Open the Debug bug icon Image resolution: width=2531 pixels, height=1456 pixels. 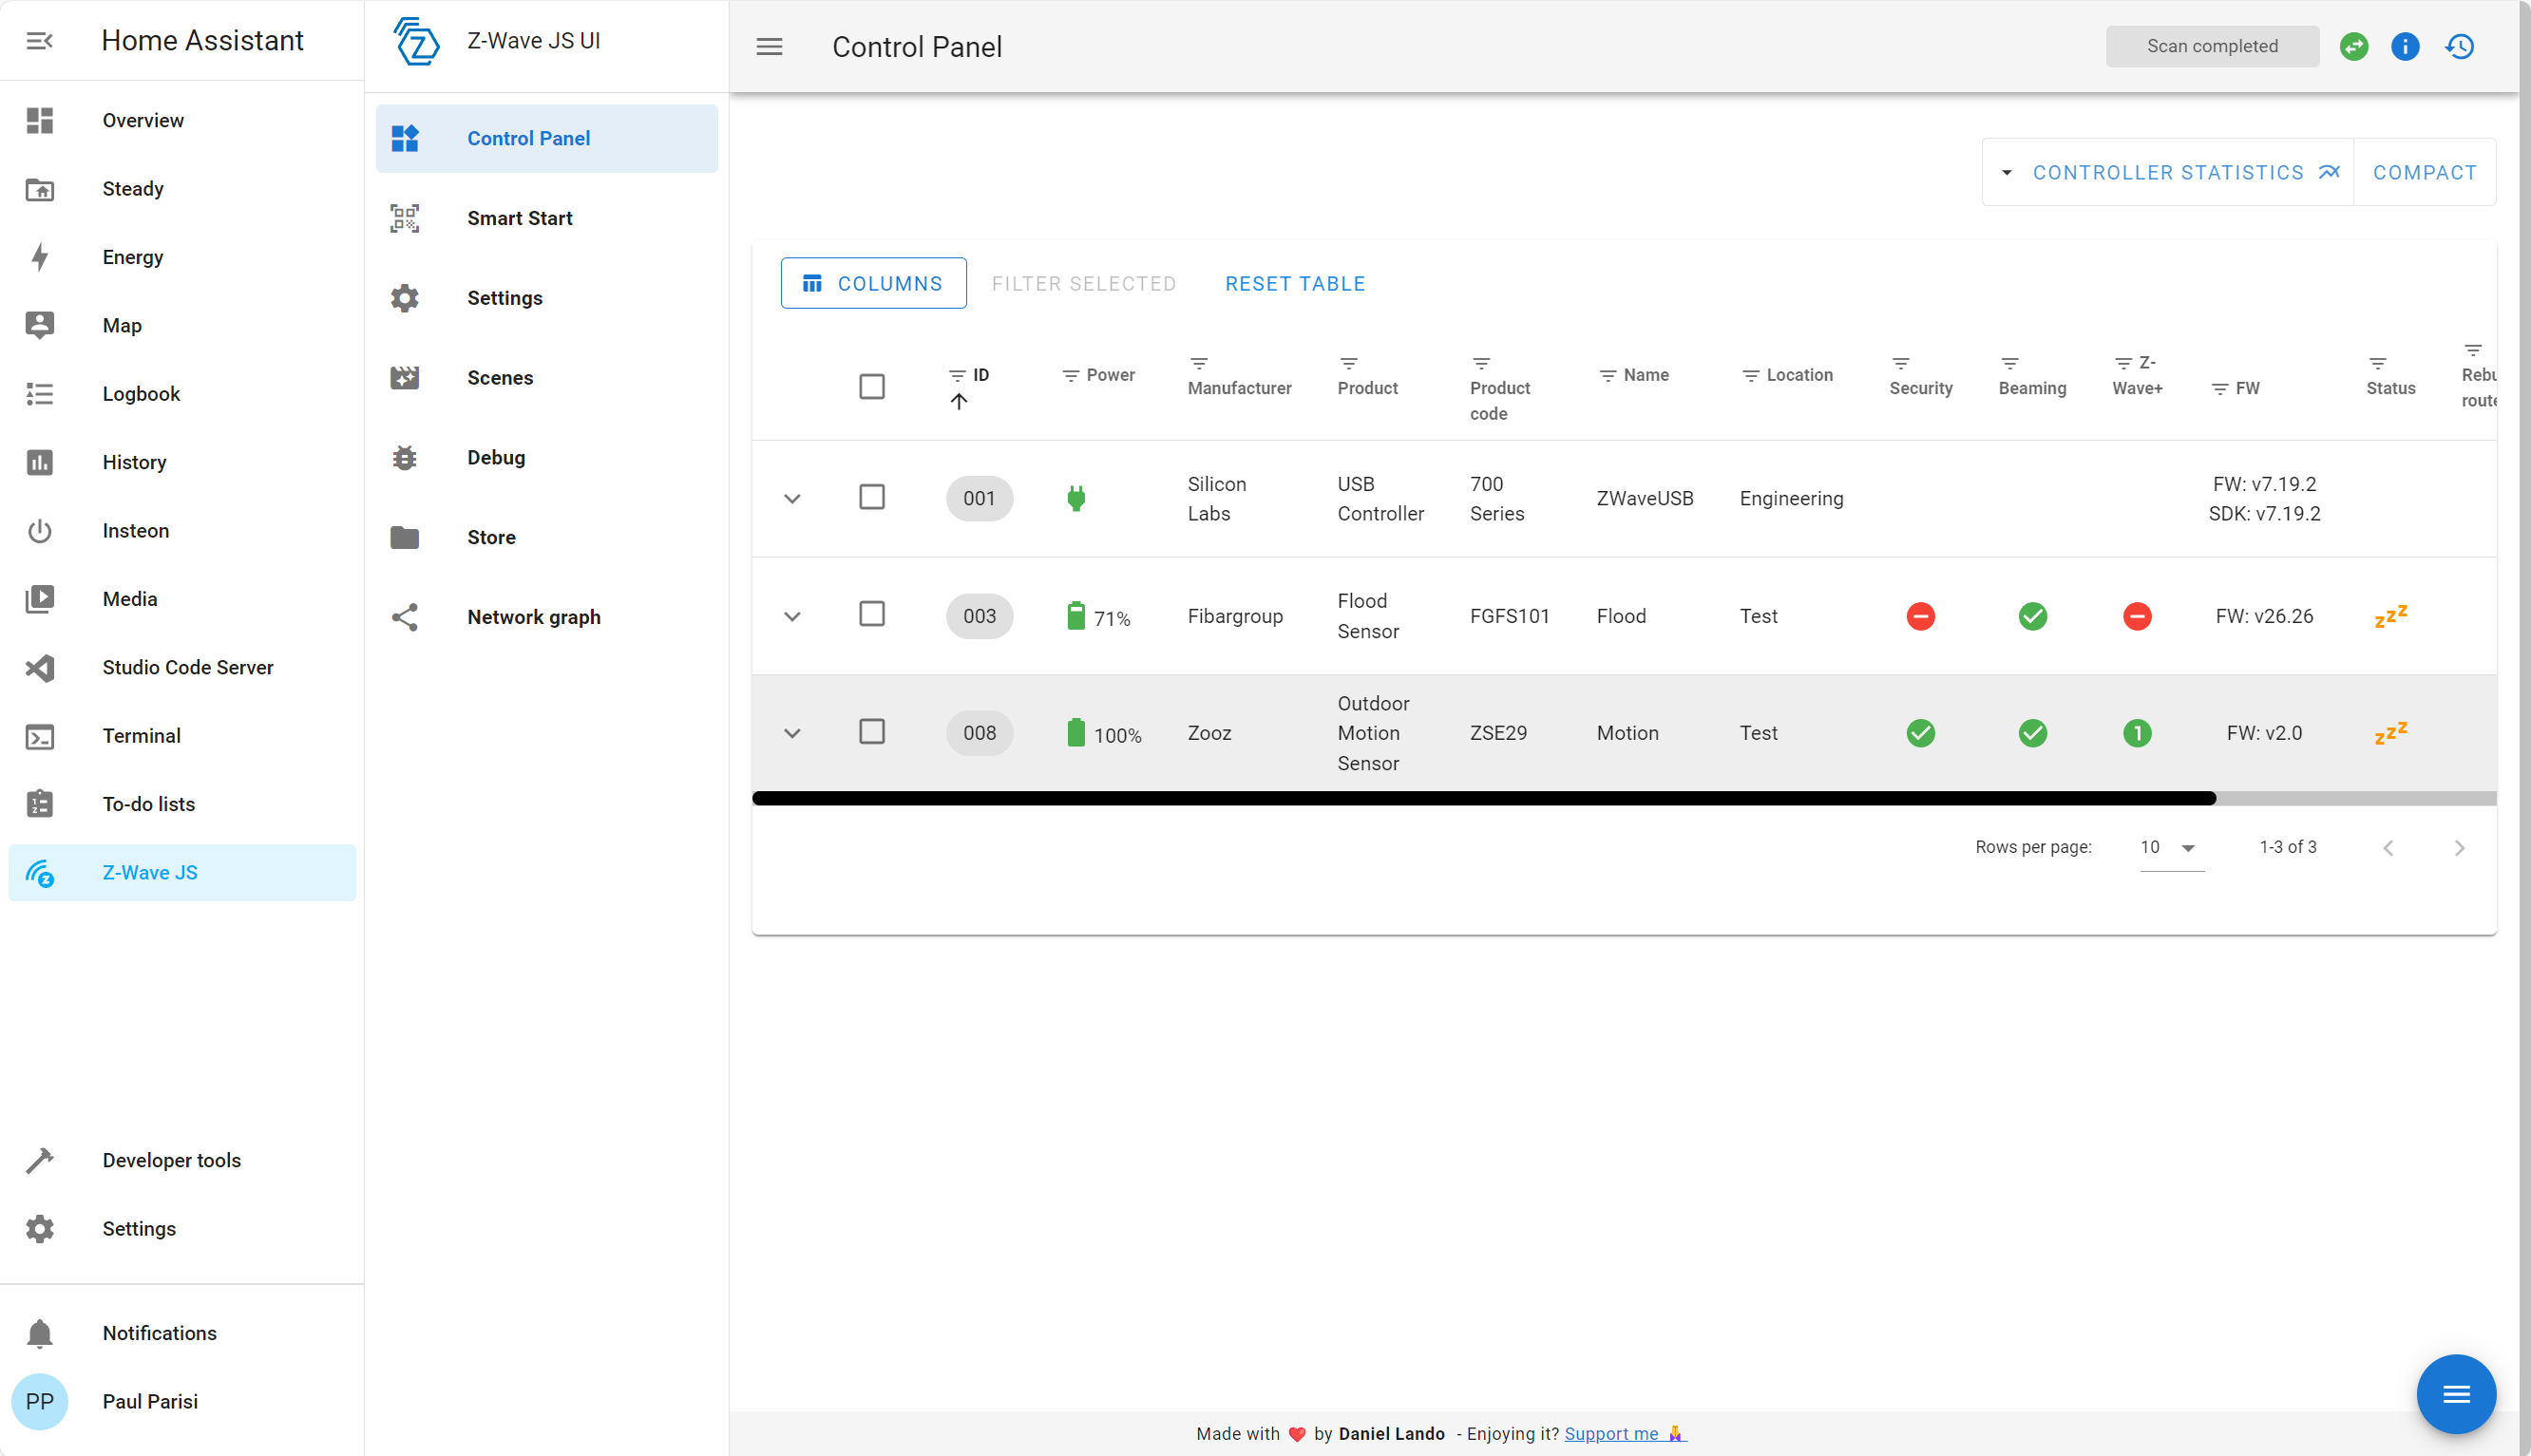(x=405, y=457)
